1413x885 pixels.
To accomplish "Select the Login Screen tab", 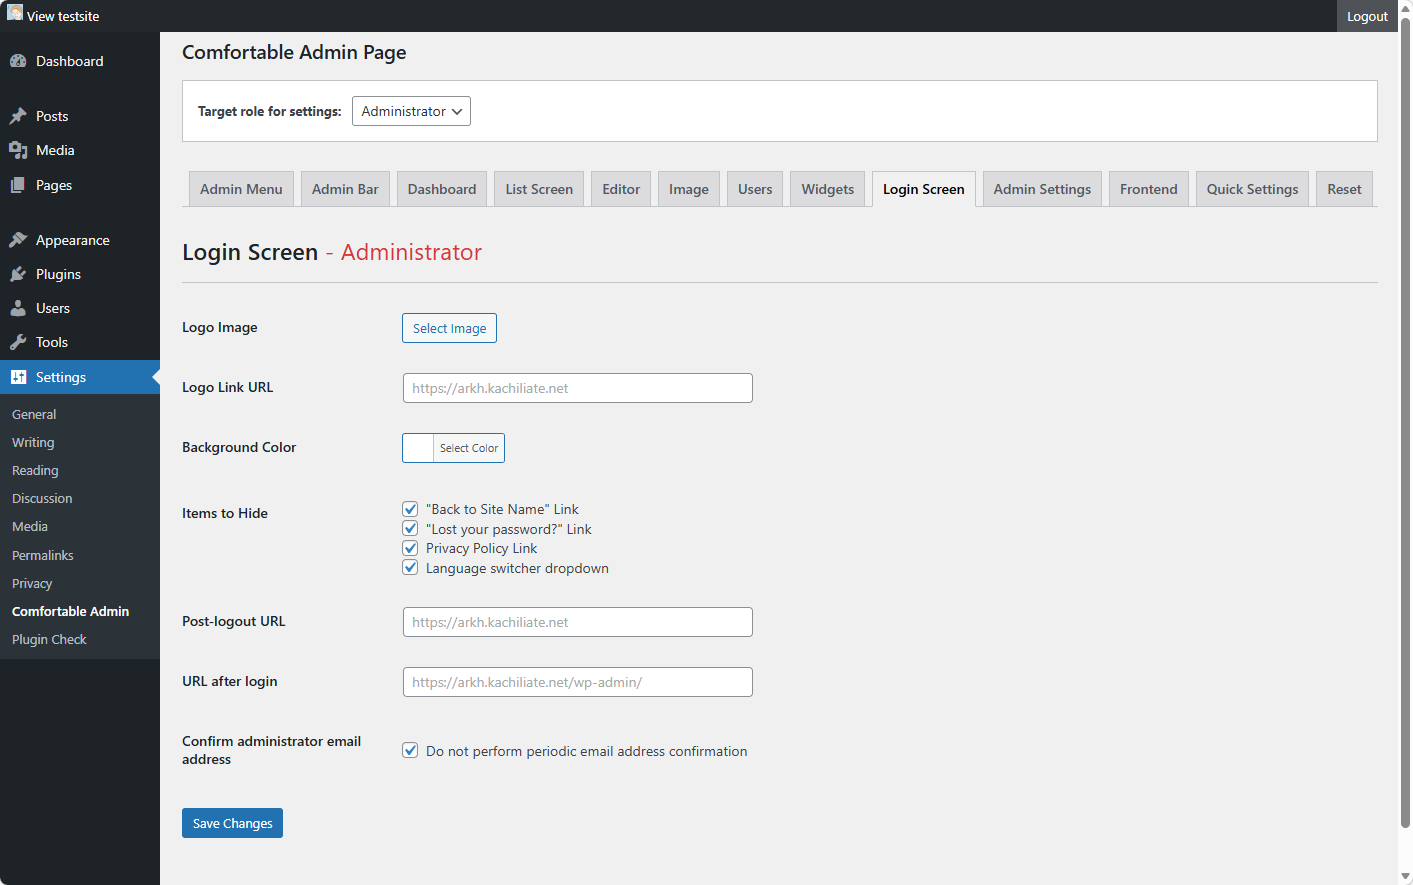I will click(924, 189).
